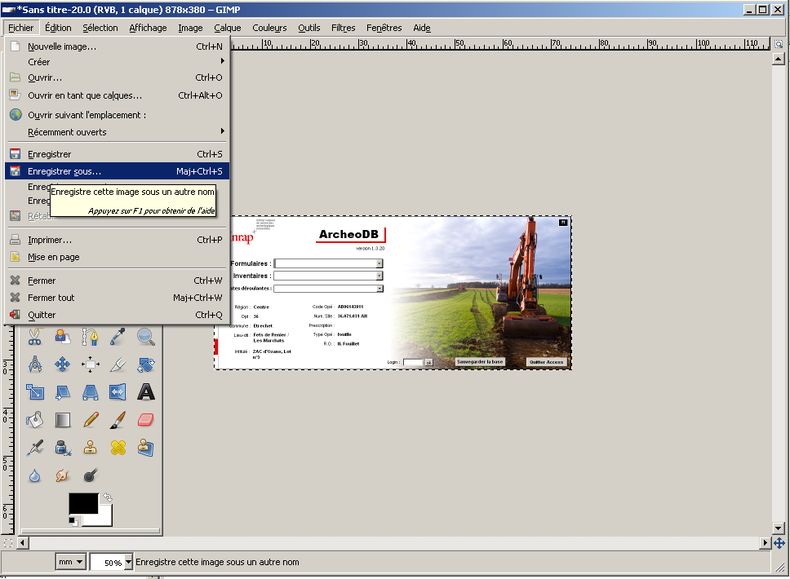Select the Eraser tool
Screen dimensions: 790x579
146,420
